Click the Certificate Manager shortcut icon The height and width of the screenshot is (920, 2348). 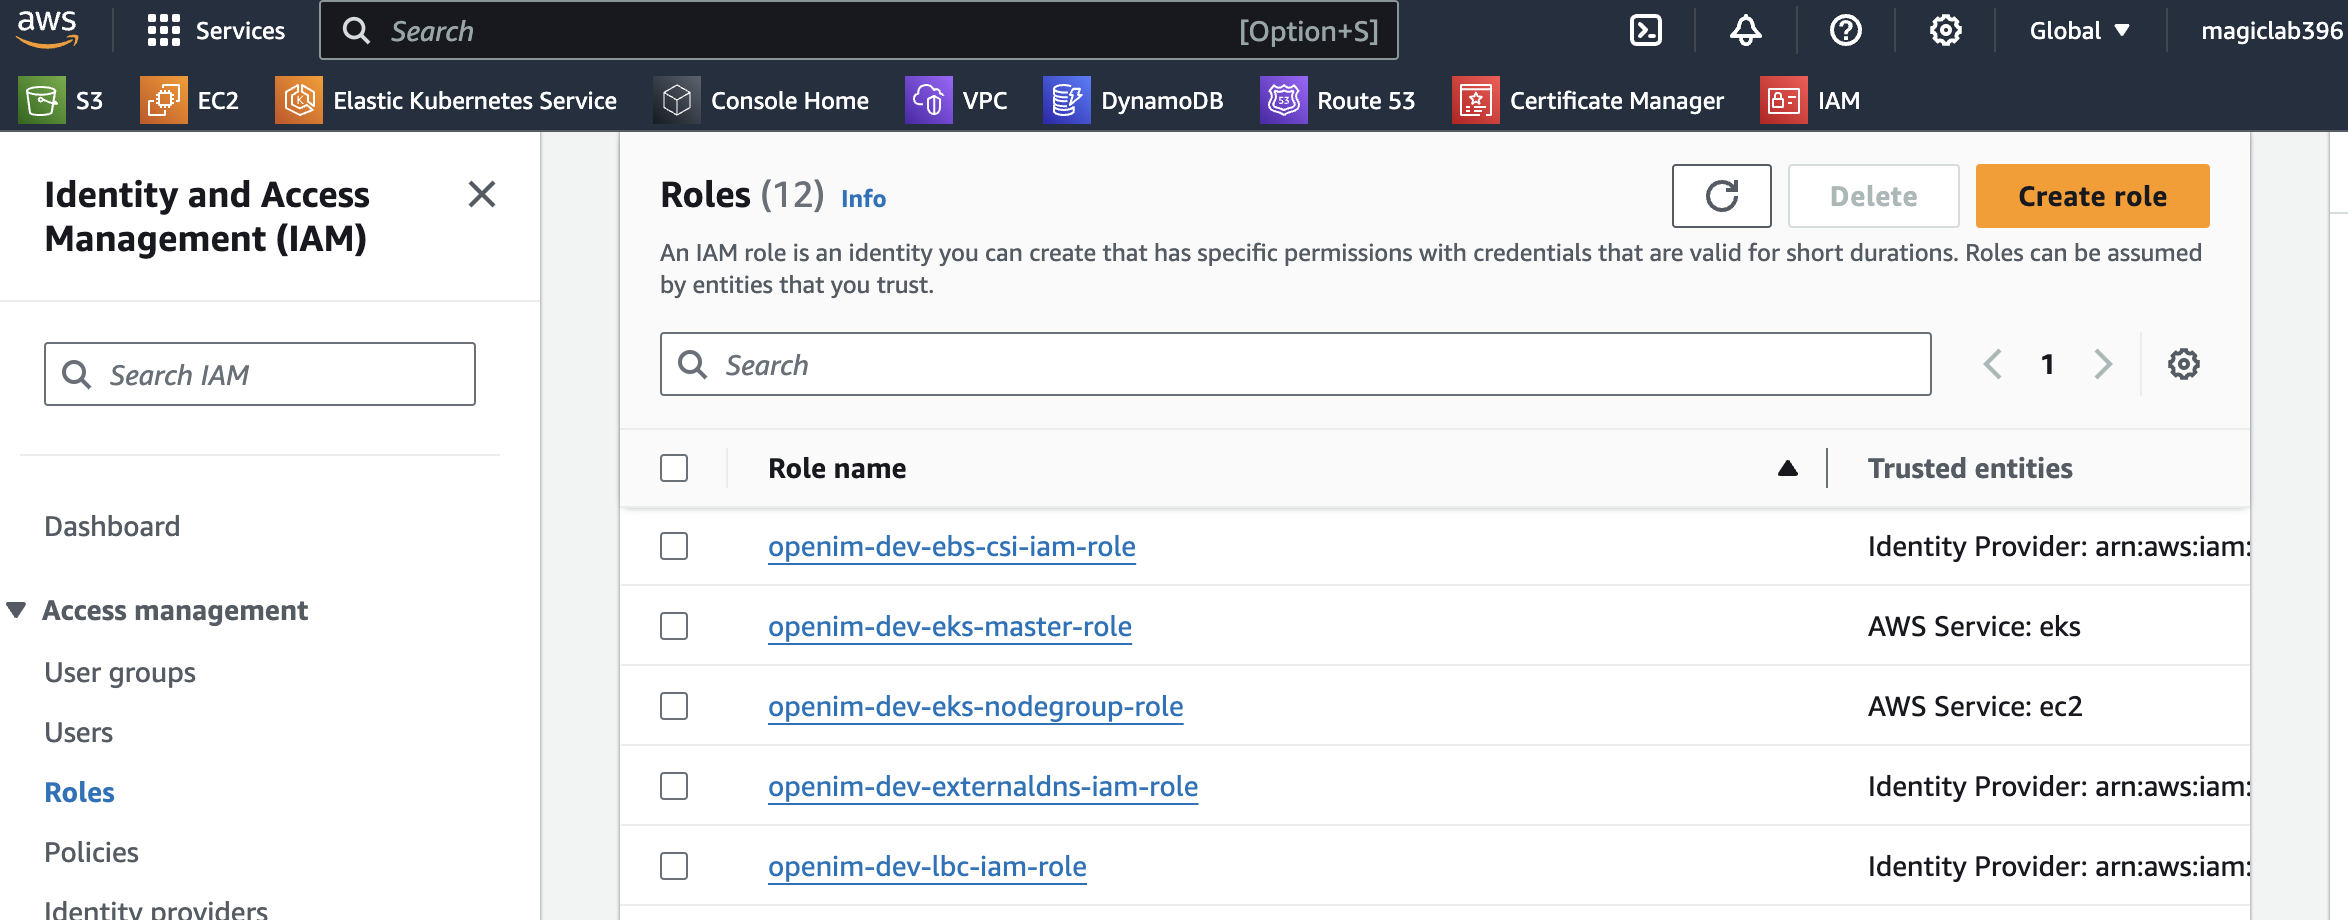[1476, 100]
